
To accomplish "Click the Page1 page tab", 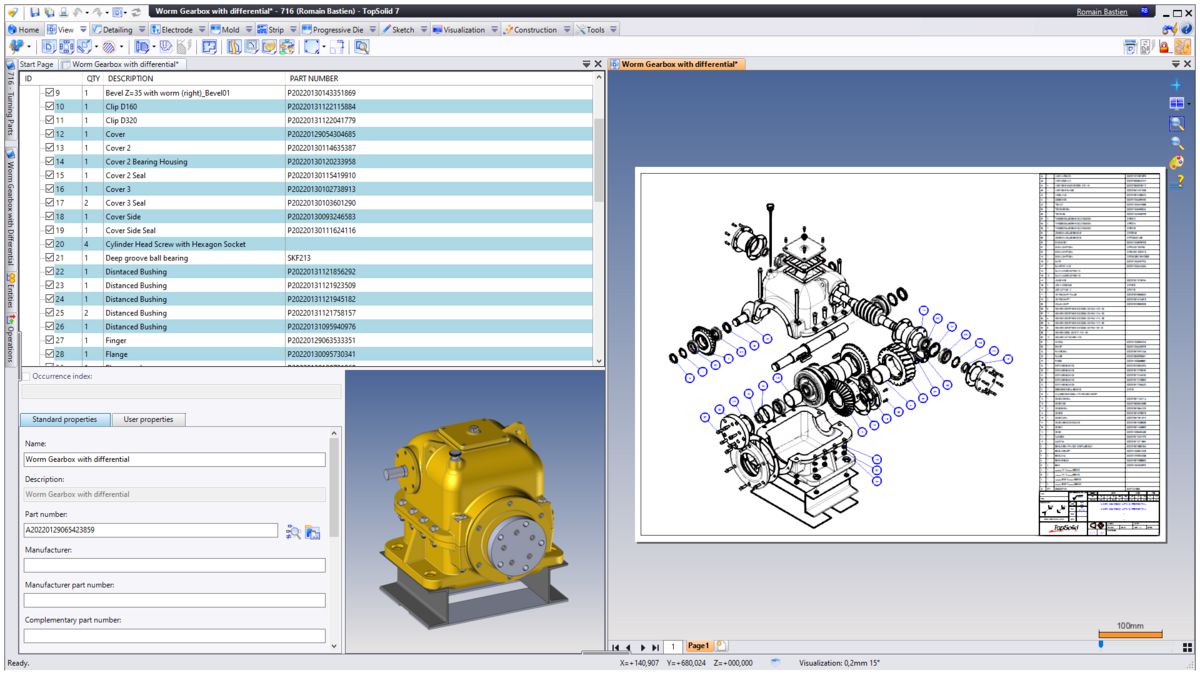I will click(700, 646).
